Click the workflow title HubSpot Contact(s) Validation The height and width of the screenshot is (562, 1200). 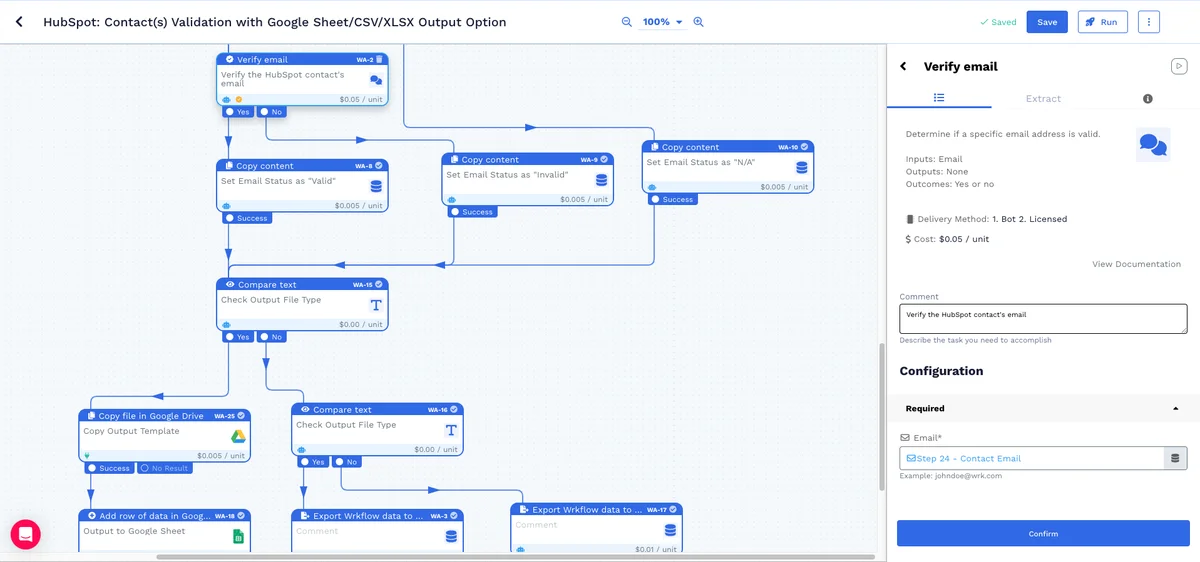[275, 22]
